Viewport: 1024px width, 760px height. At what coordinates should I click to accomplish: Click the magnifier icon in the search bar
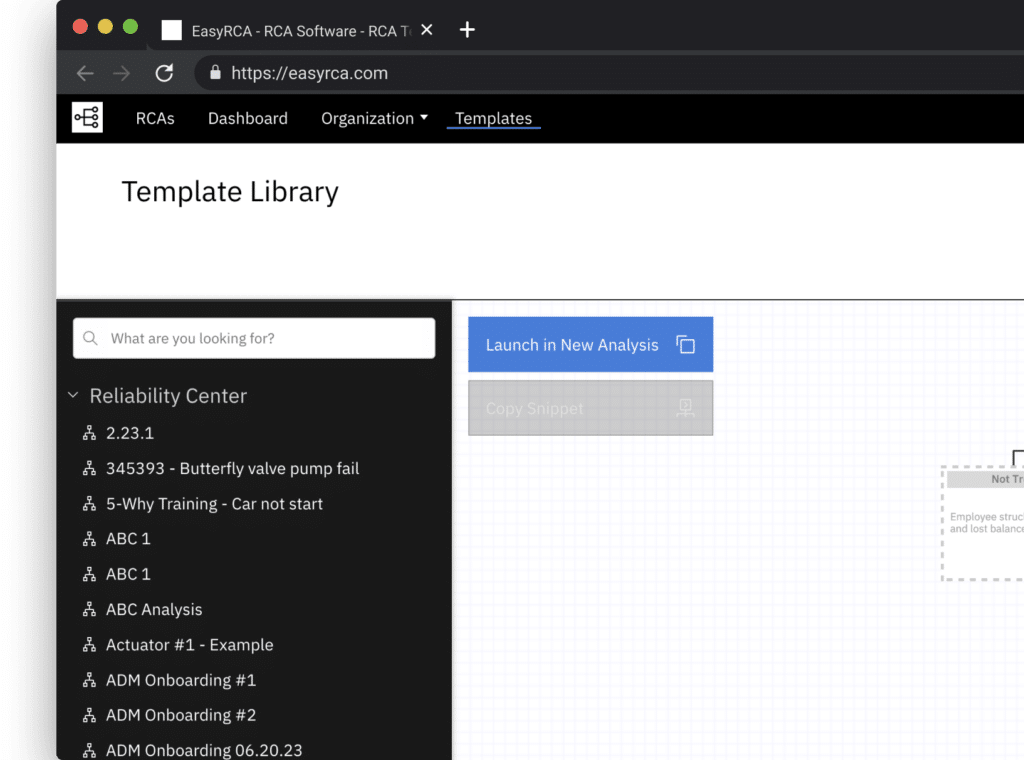[90, 338]
